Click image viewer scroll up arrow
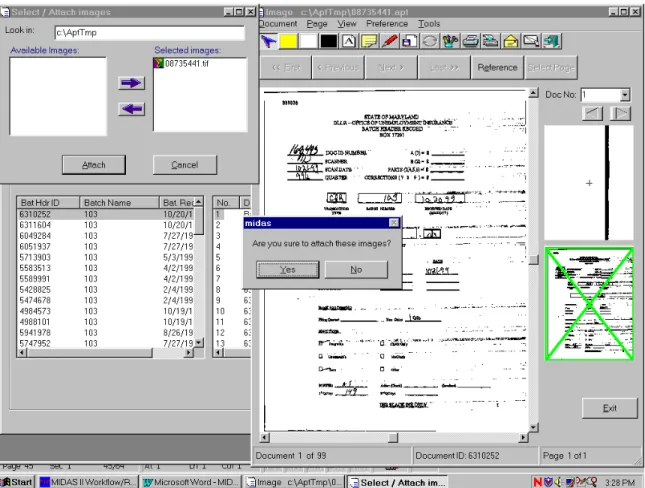This screenshot has width=645, height=488. (x=533, y=93)
